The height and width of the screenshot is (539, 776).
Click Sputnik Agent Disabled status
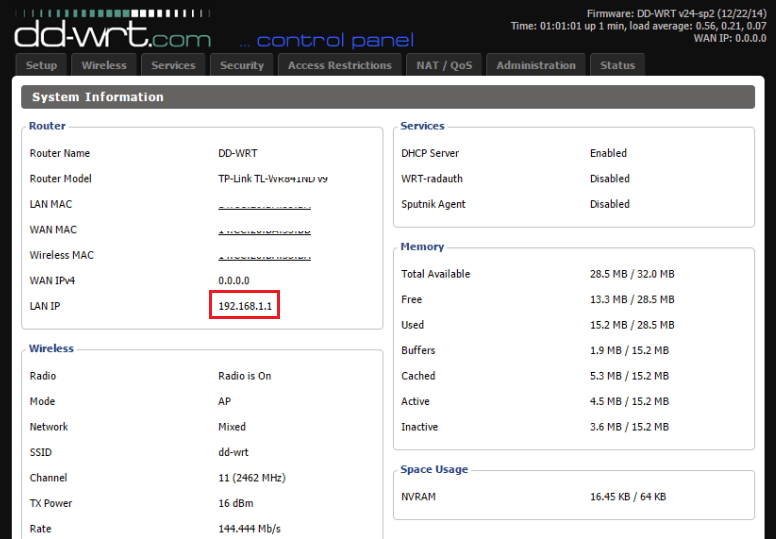click(x=610, y=204)
